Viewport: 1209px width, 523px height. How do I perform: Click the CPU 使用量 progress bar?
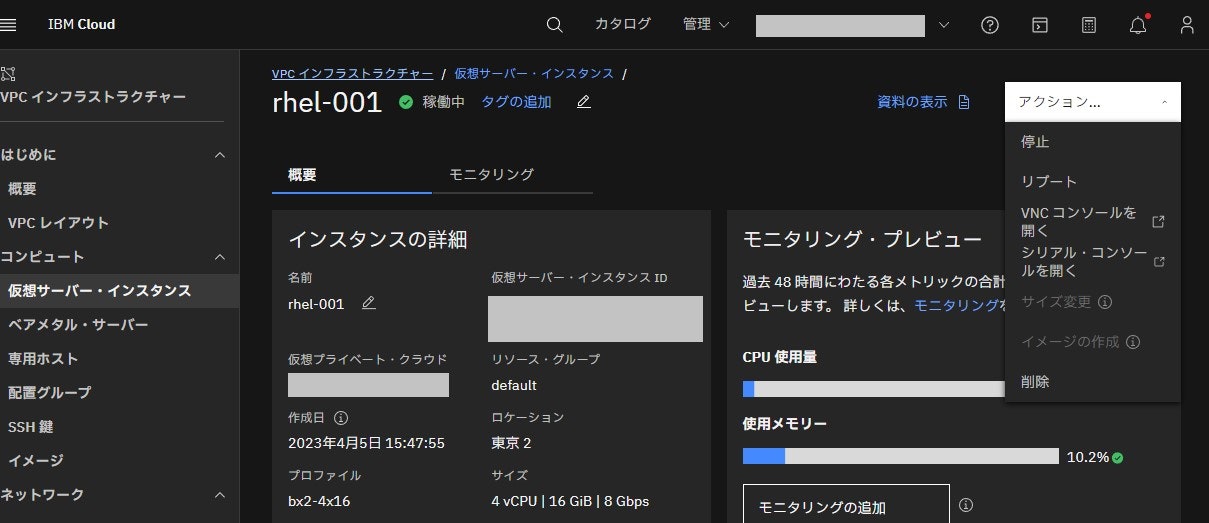(x=874, y=389)
